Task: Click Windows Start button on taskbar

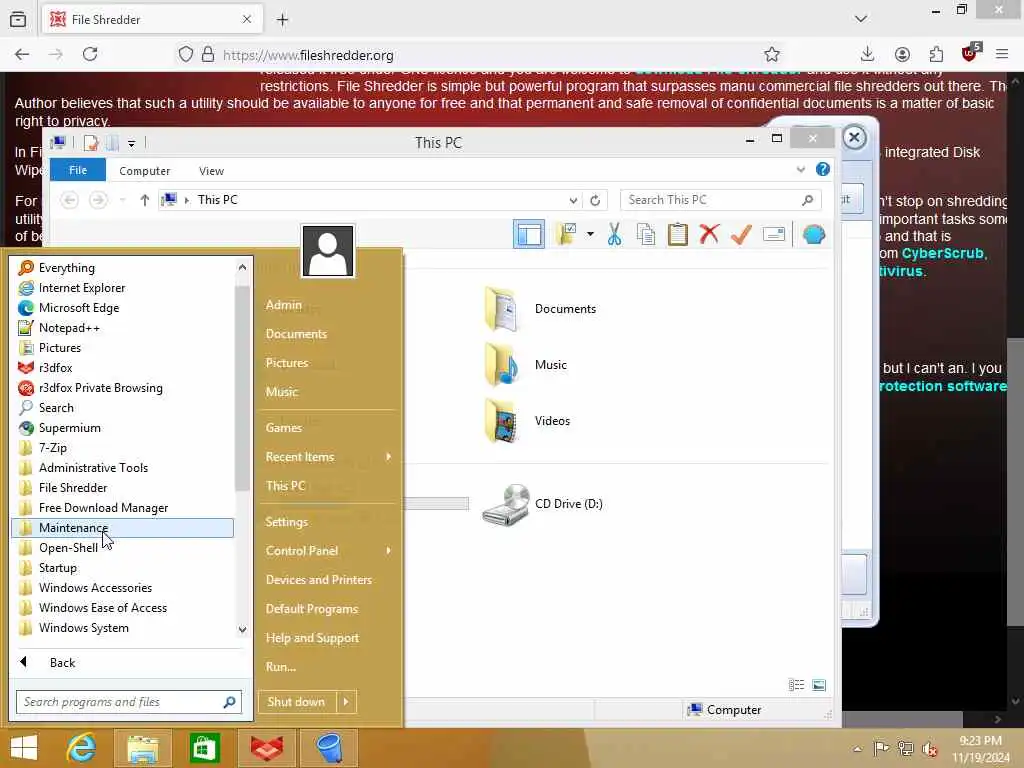Action: (24, 748)
